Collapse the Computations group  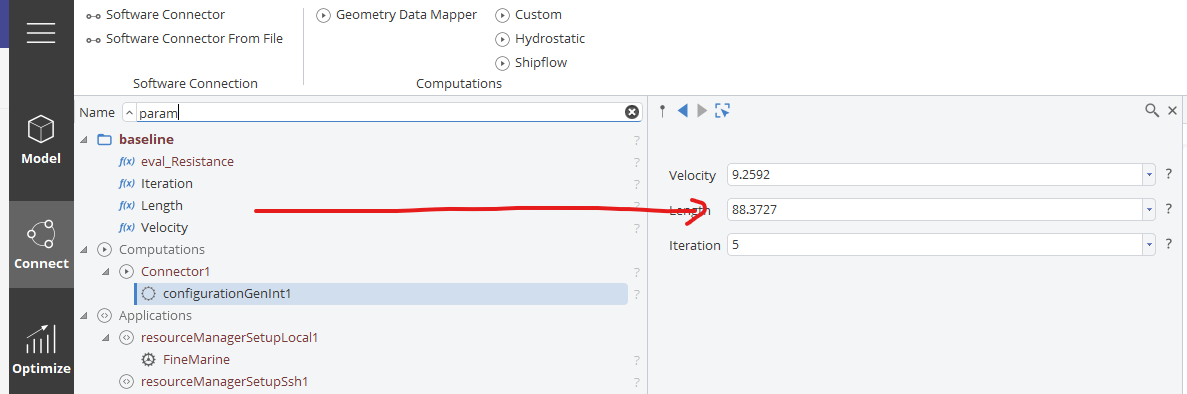[x=83, y=249]
